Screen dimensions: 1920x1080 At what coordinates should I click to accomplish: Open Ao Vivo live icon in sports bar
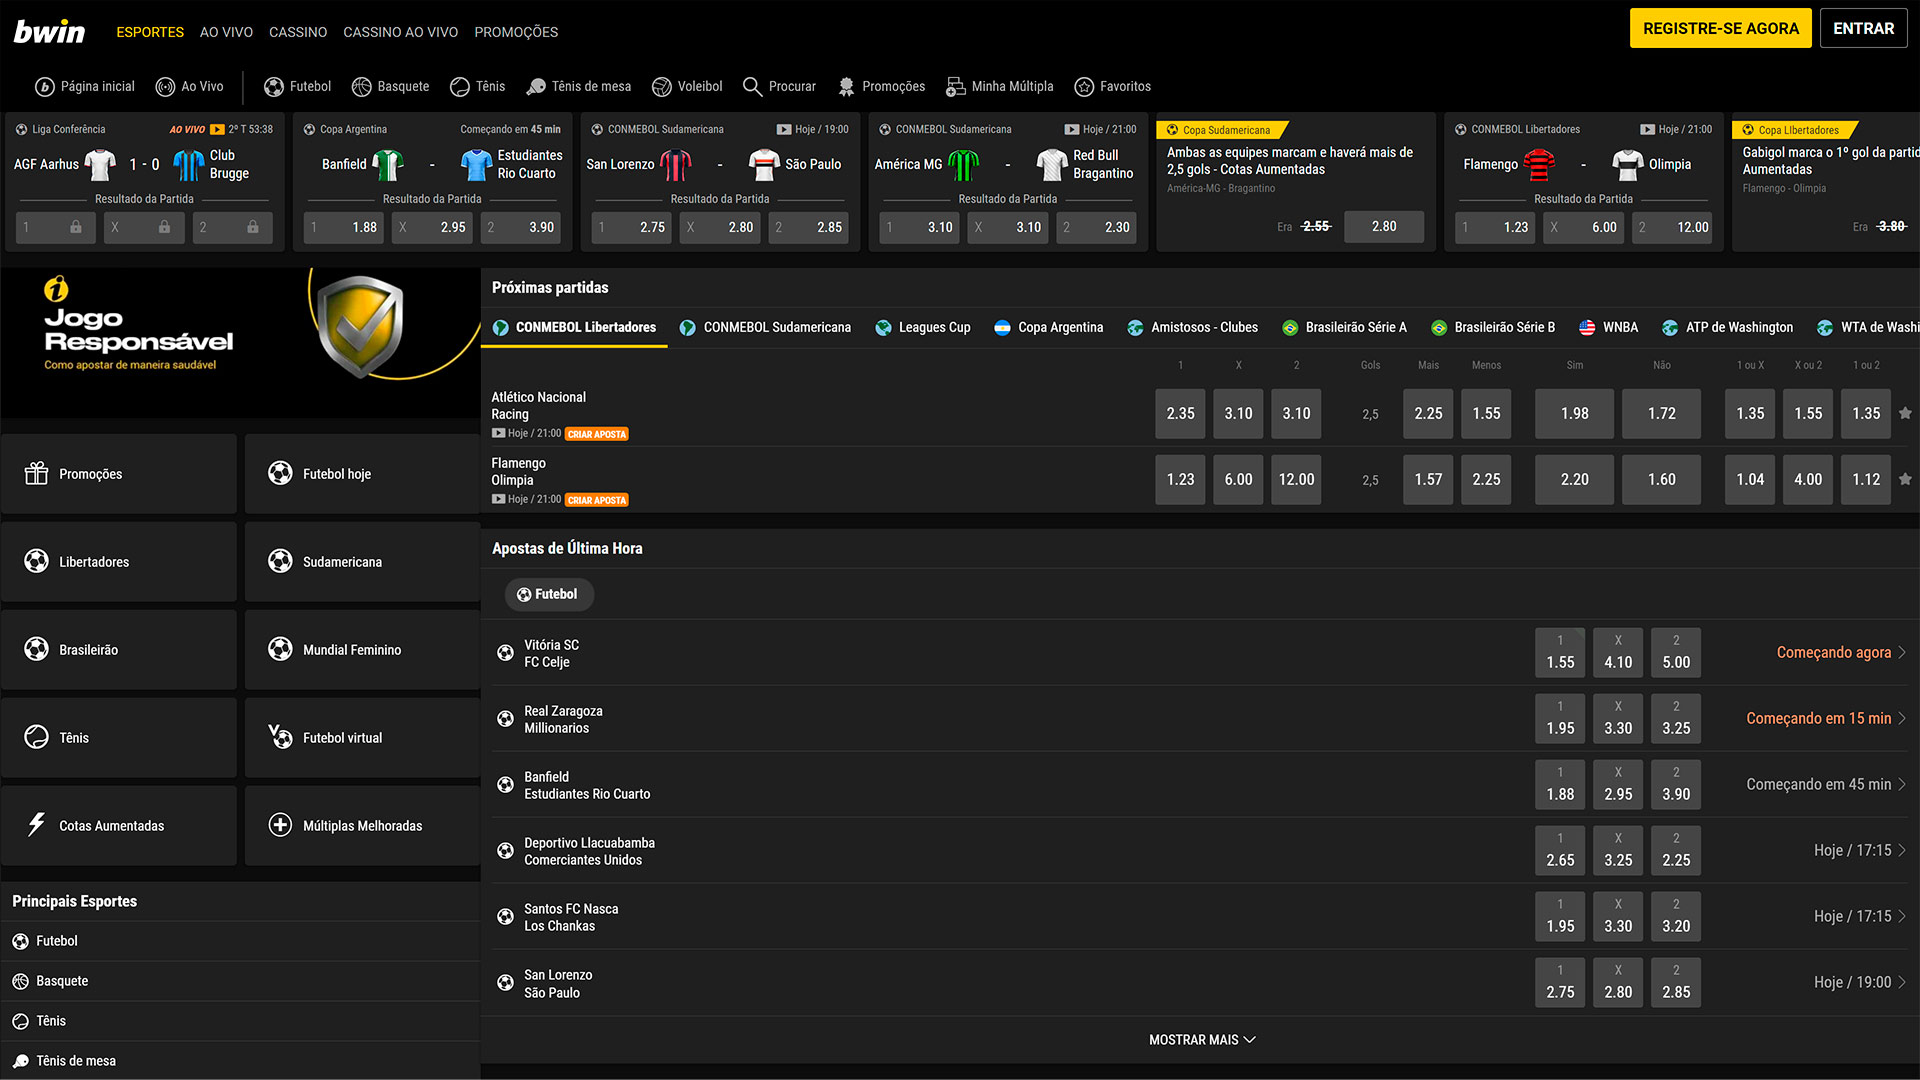tap(165, 87)
